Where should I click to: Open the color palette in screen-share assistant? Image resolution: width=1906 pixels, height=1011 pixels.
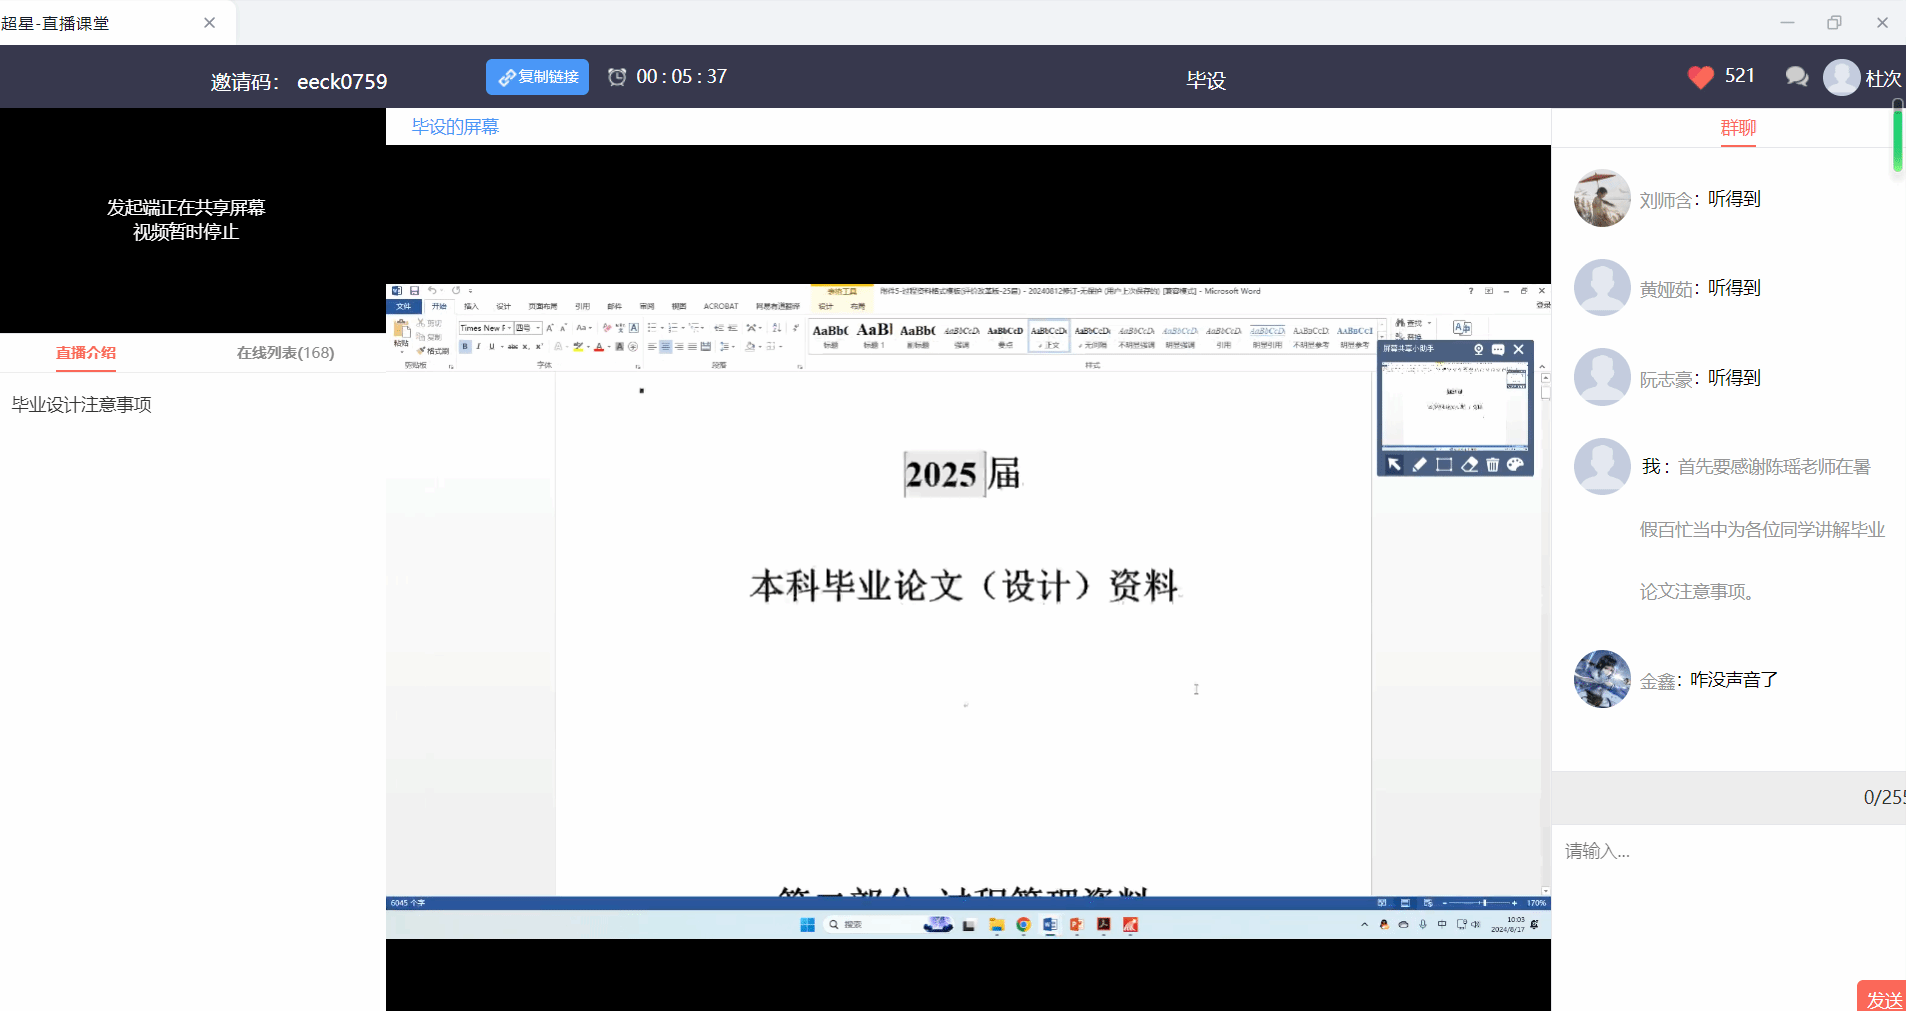(x=1516, y=465)
